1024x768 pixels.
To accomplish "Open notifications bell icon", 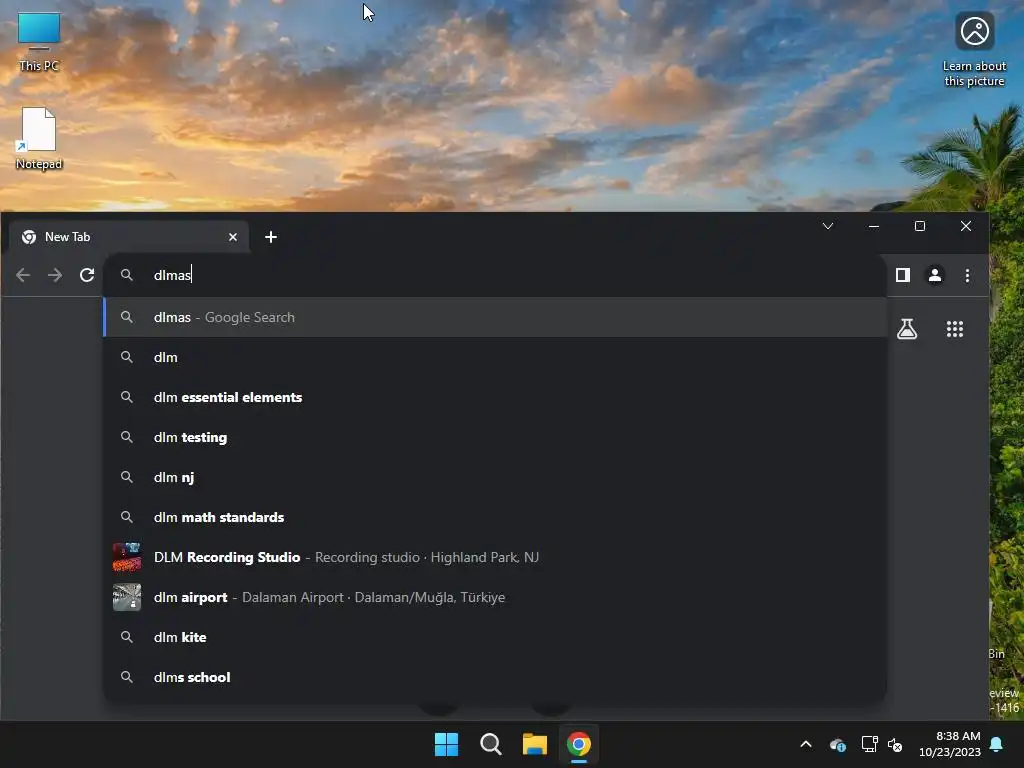I will [997, 744].
